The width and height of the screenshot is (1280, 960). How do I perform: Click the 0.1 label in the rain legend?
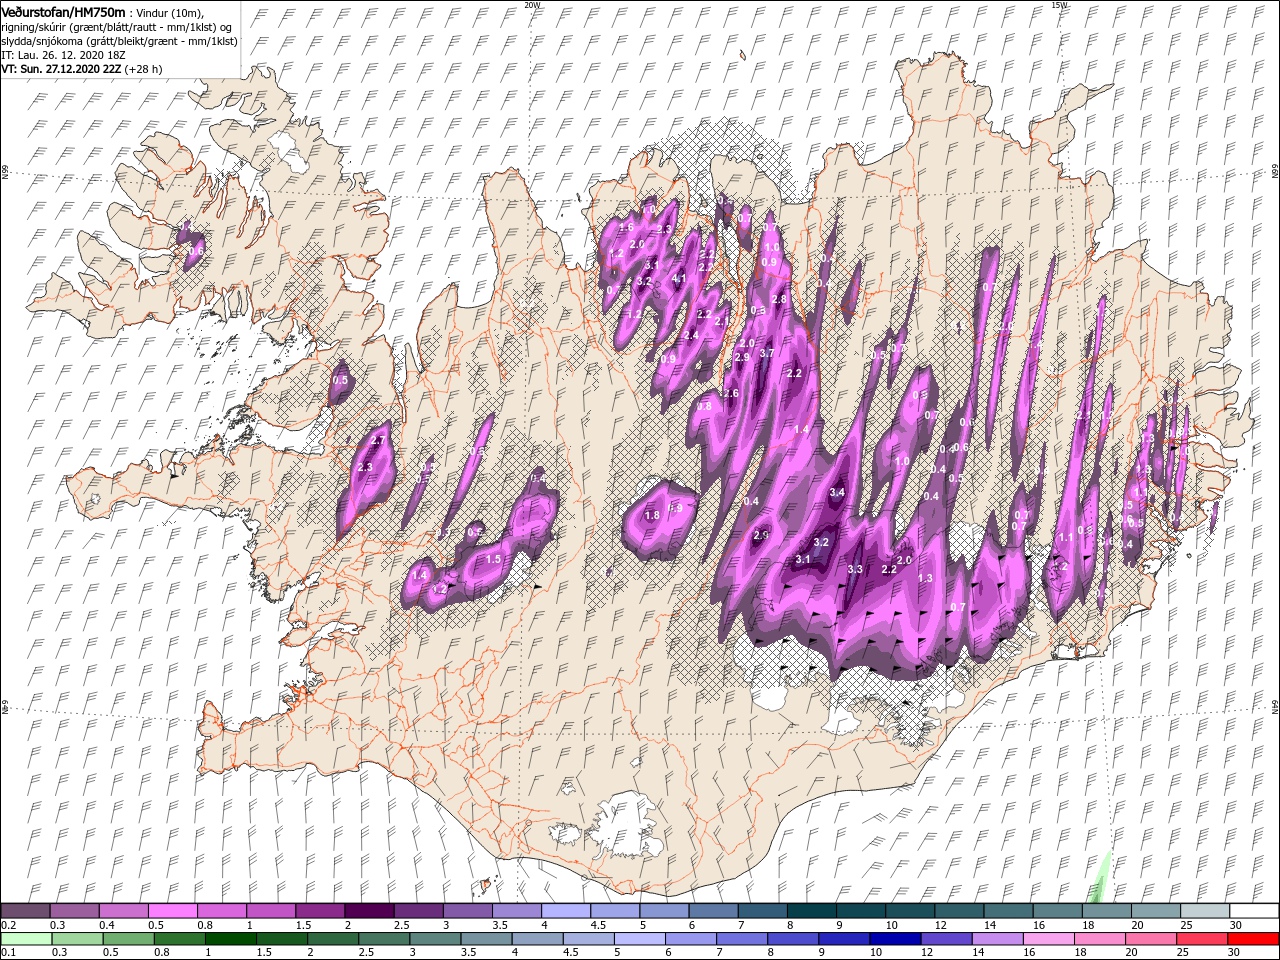click(8, 953)
